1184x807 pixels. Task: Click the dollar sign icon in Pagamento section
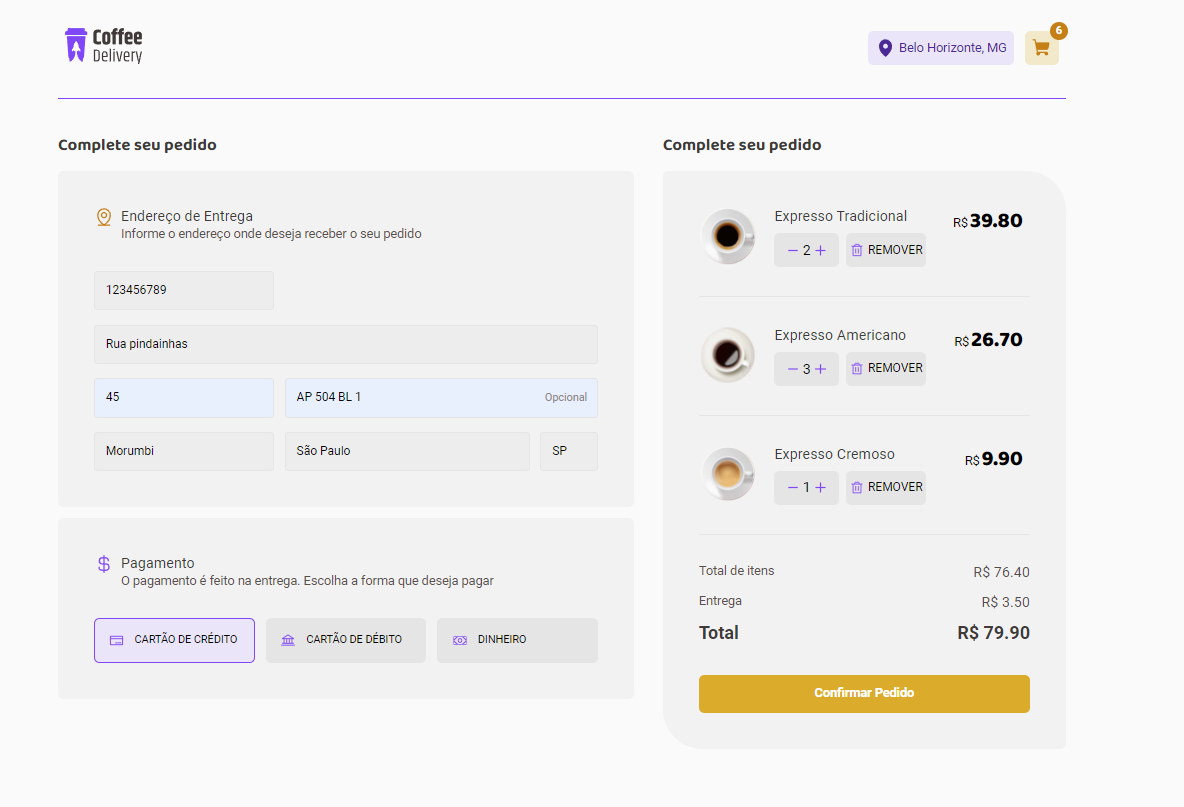102,564
